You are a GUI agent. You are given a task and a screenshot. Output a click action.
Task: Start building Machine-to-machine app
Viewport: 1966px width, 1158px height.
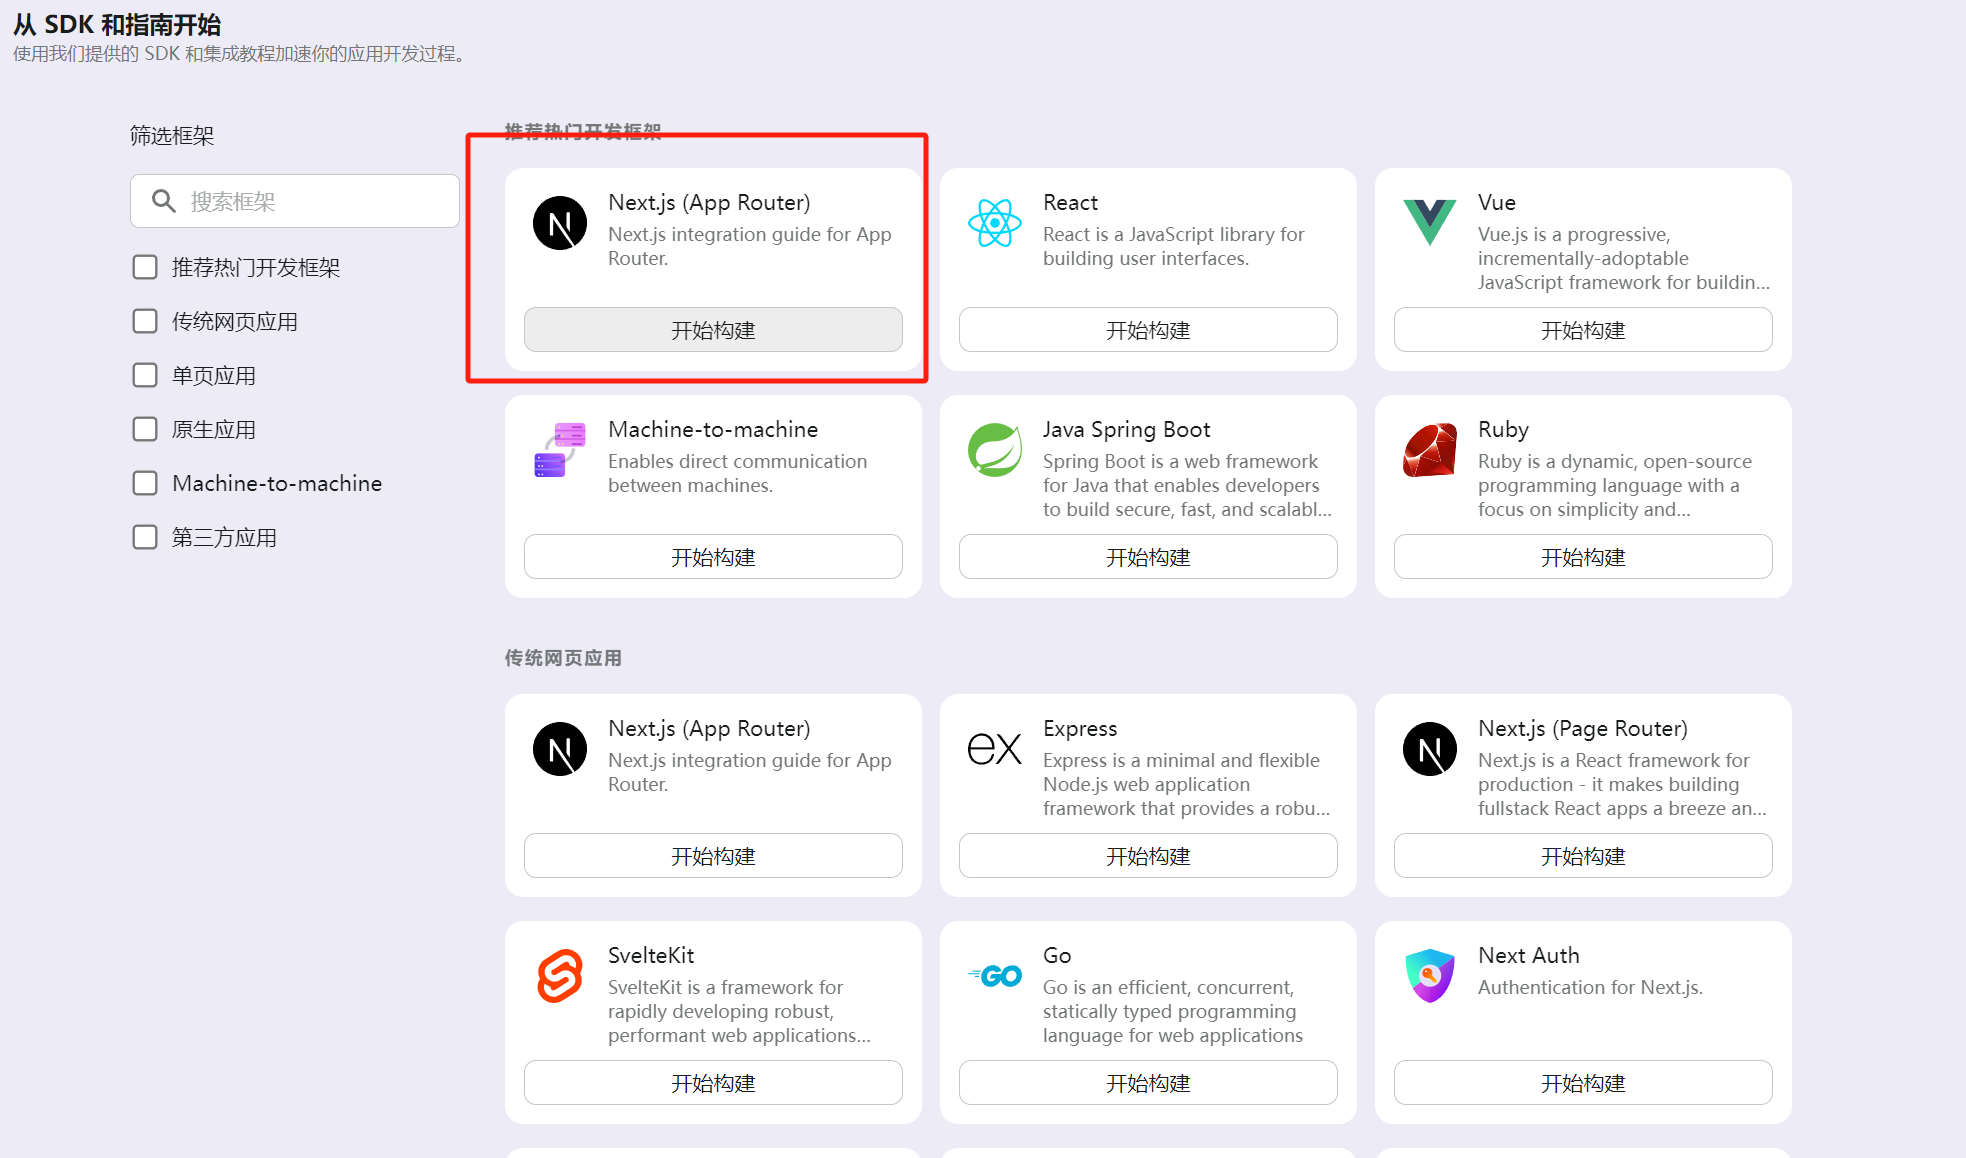[713, 557]
